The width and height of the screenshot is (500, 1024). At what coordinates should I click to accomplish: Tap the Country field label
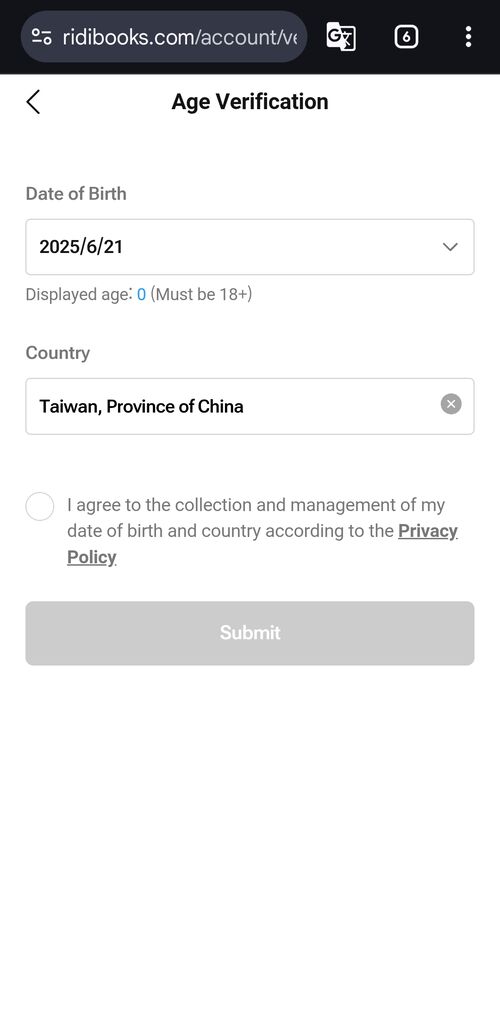[57, 353]
